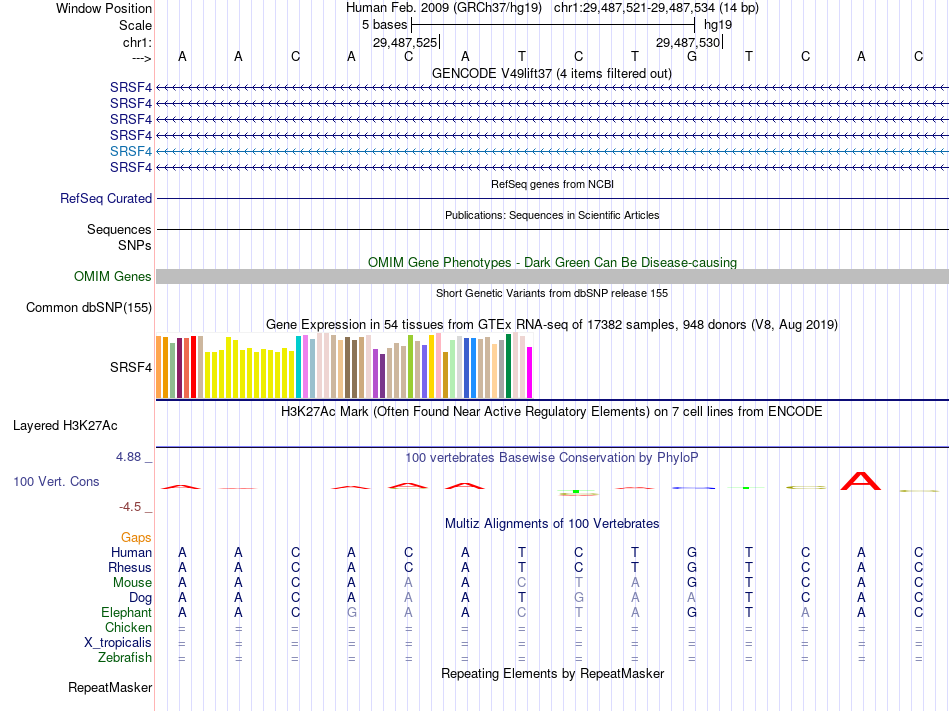950x711 pixels.
Task: Click the -4.5 conservation lower limit value
Action: tap(130, 507)
